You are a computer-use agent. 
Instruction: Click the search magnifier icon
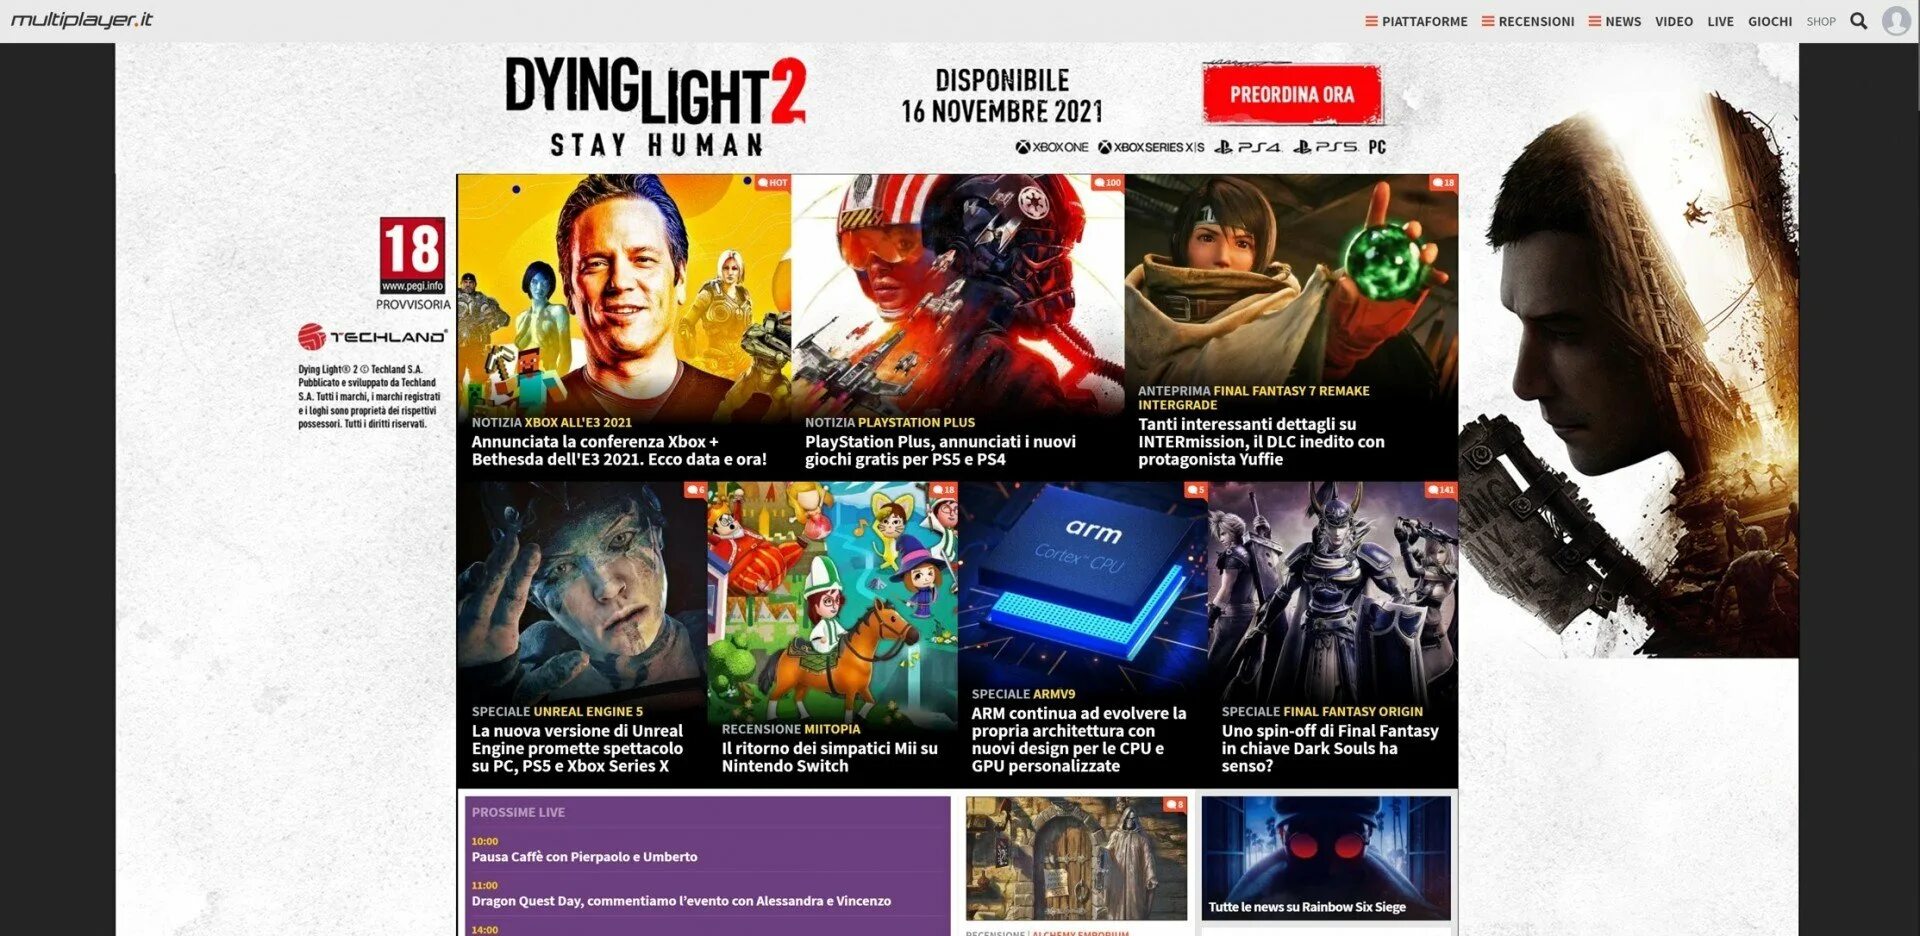[x=1858, y=21]
